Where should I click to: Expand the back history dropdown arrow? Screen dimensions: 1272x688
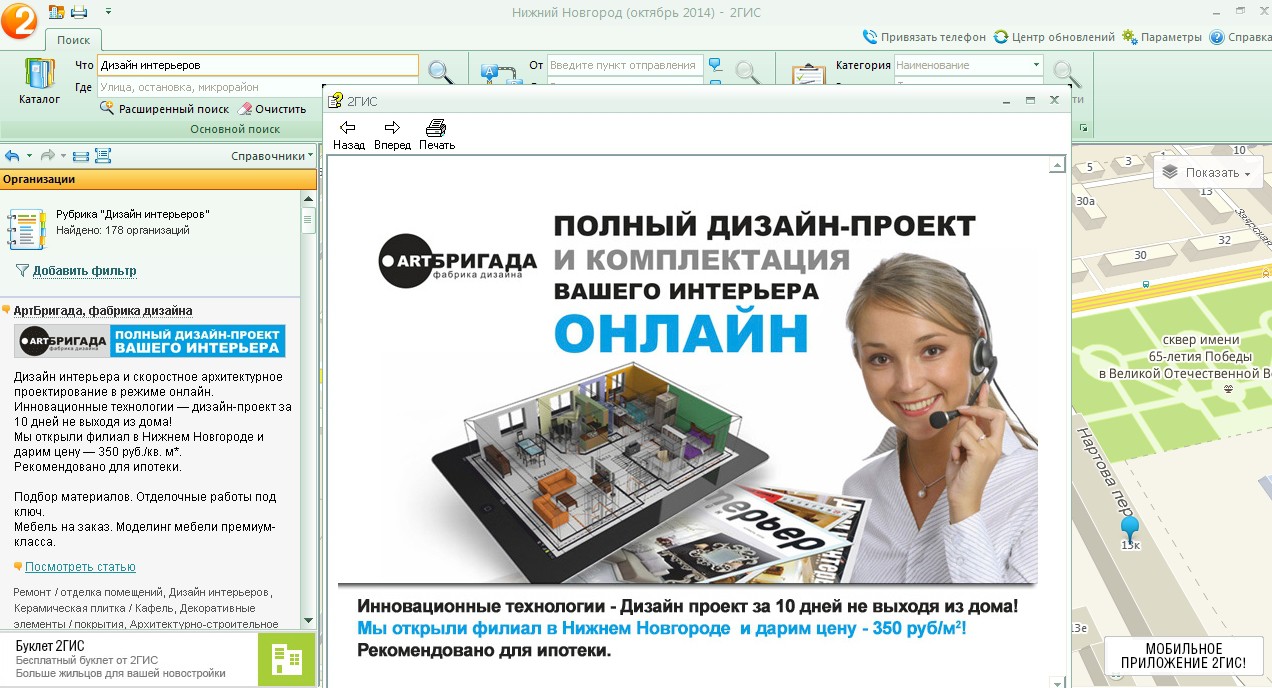[x=29, y=156]
